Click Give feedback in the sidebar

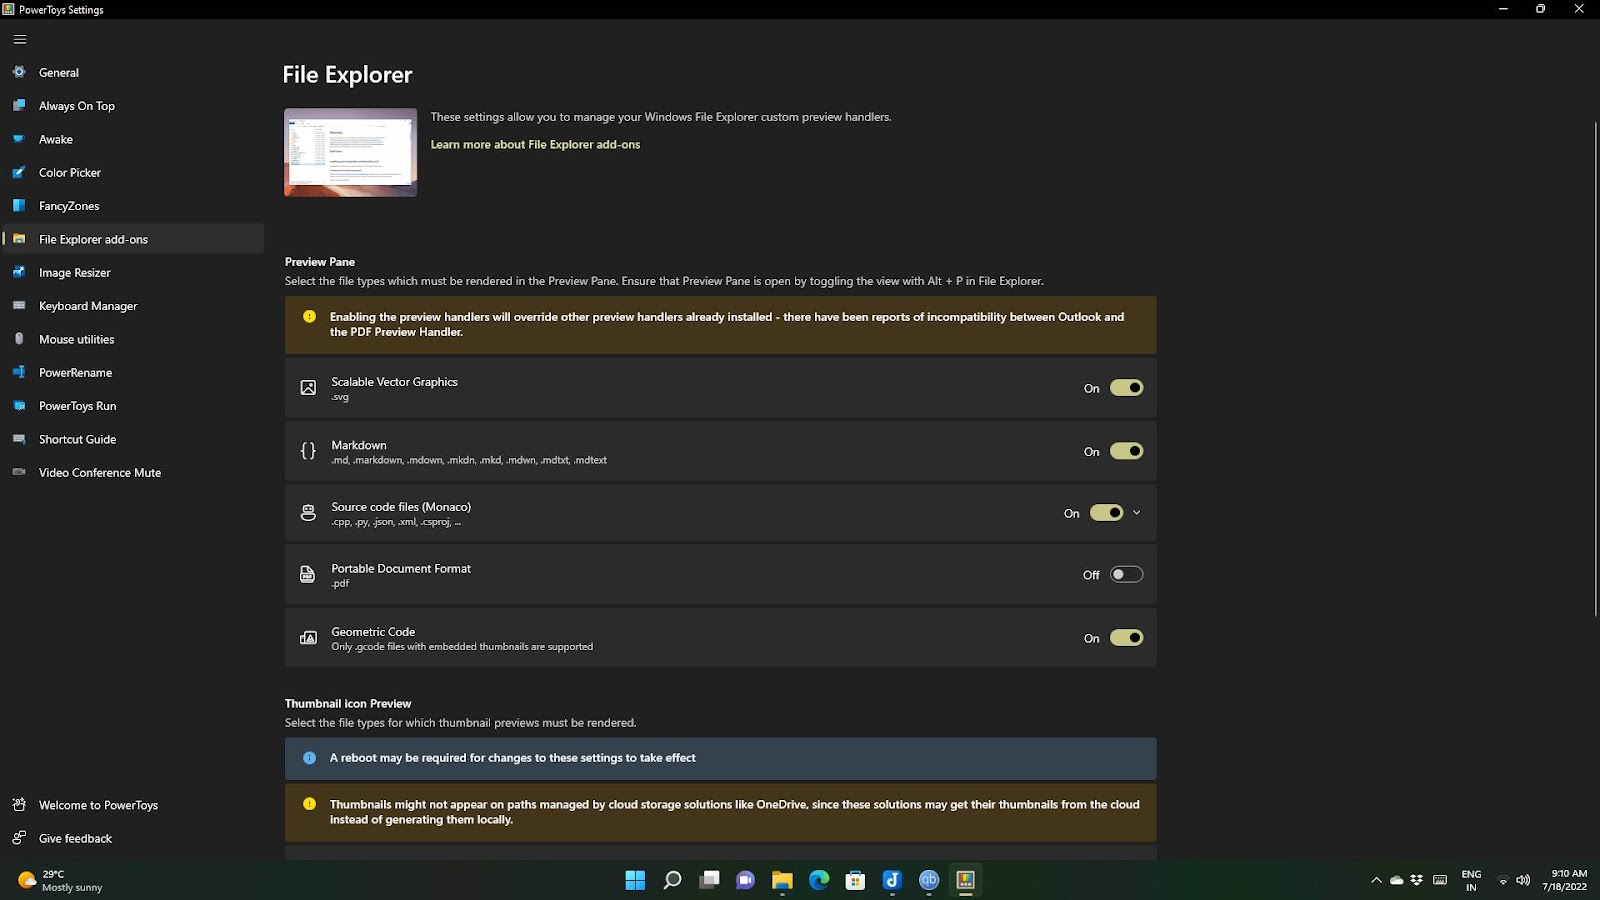tap(133, 838)
